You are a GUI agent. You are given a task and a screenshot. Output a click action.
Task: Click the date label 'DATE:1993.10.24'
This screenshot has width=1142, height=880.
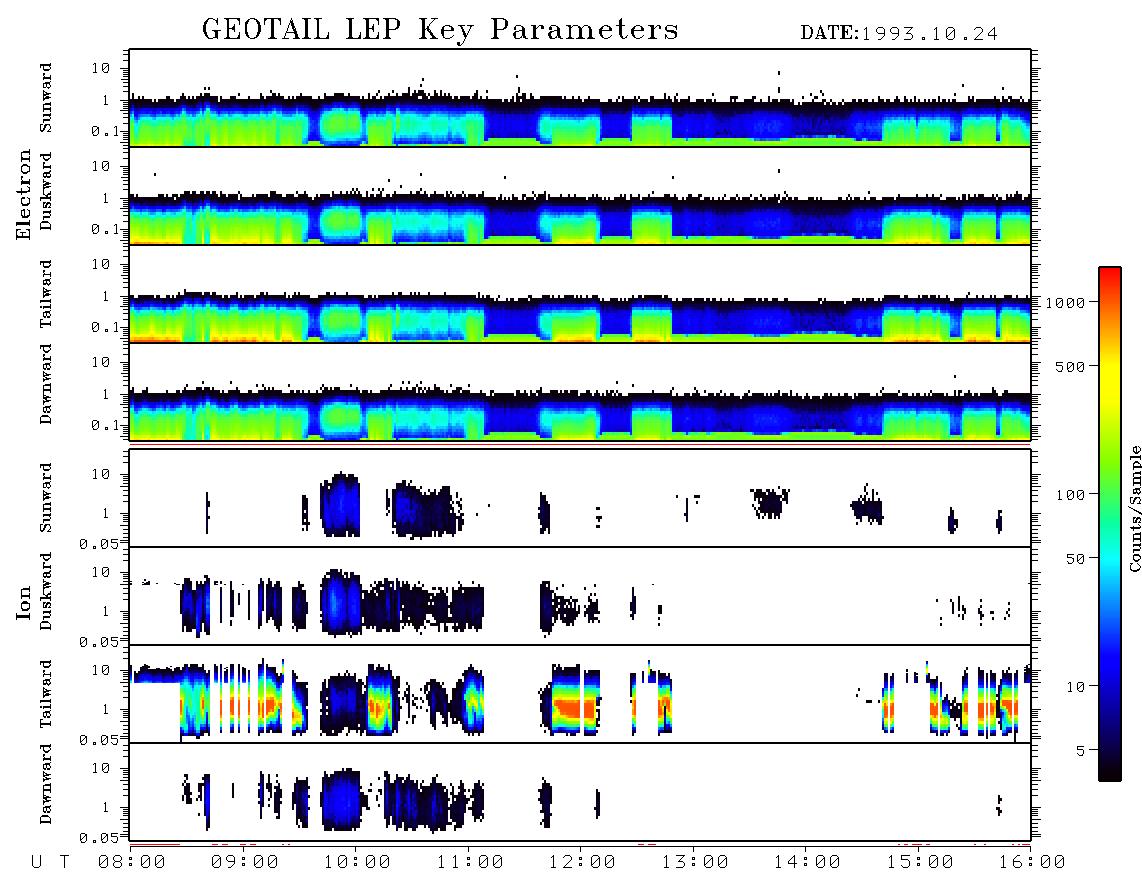click(x=899, y=34)
